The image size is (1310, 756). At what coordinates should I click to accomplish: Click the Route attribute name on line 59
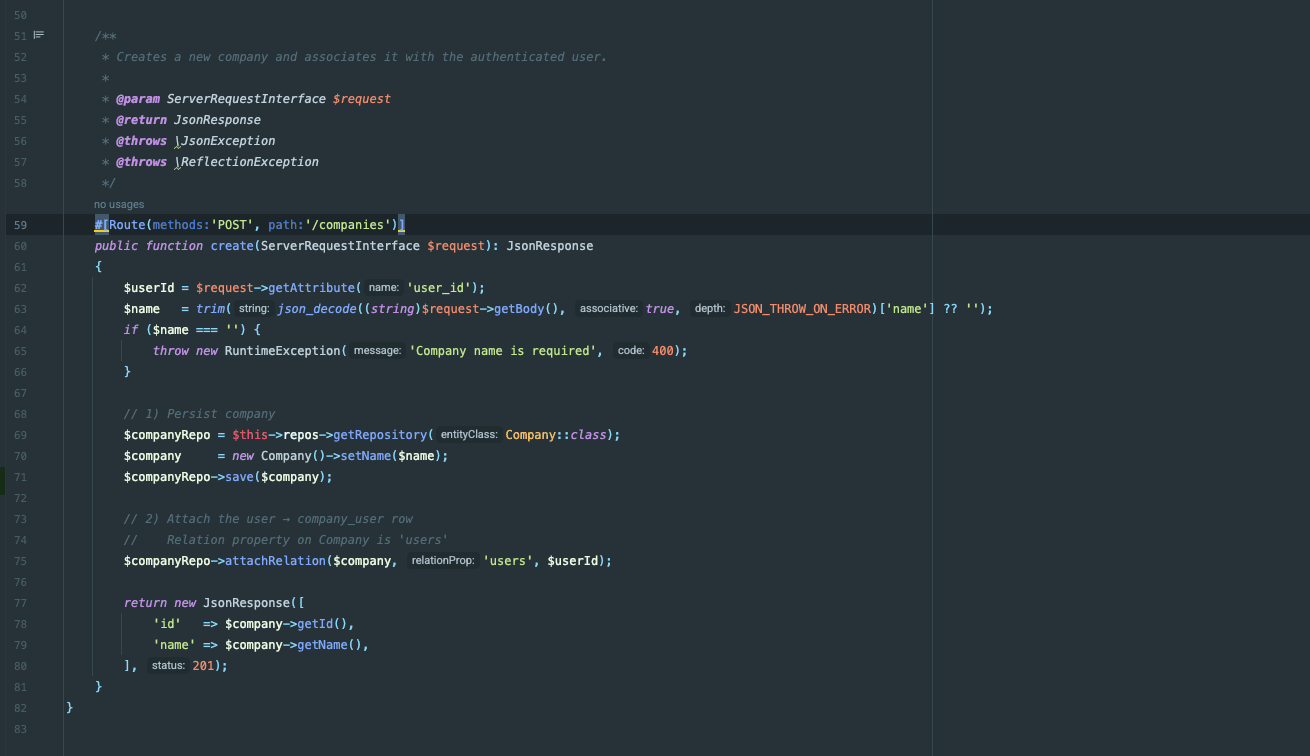click(127, 225)
